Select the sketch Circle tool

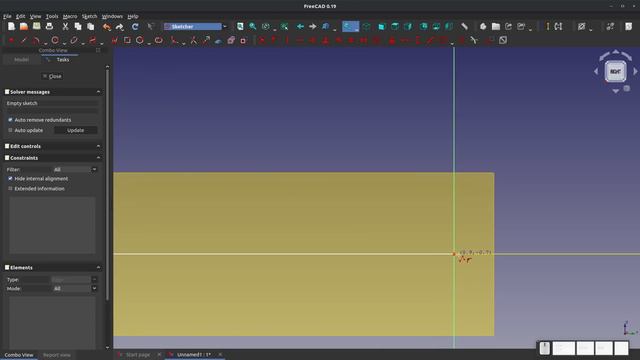55,40
